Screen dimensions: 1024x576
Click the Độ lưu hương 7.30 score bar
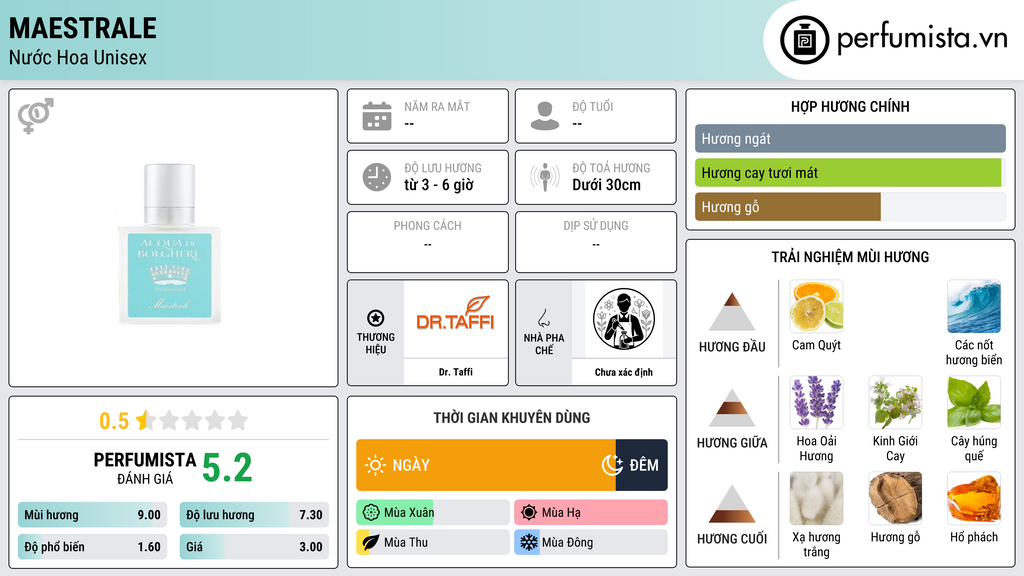click(x=254, y=515)
